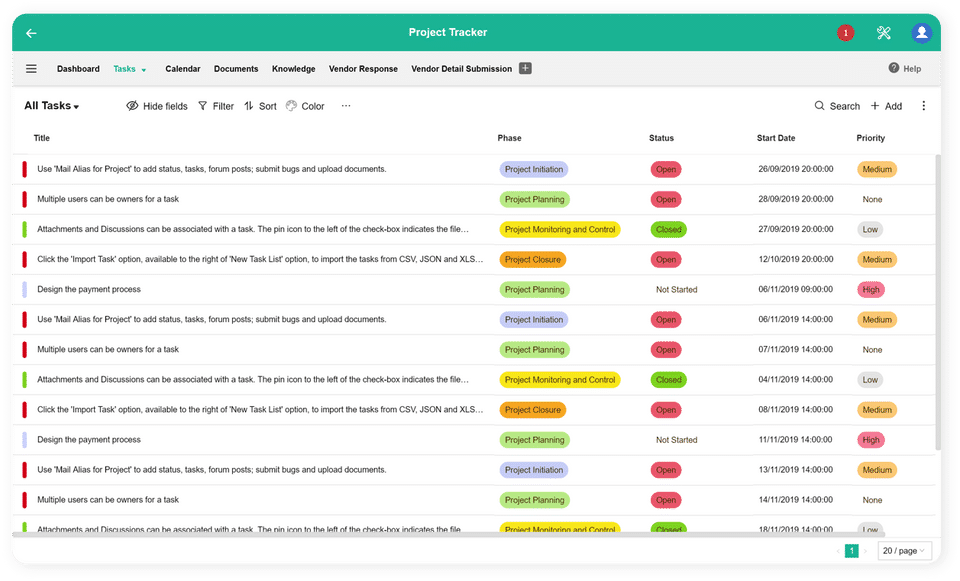Screen dimensions: 960x581
Task: Expand the Tasks tab dropdown arrow
Action: (144, 70)
